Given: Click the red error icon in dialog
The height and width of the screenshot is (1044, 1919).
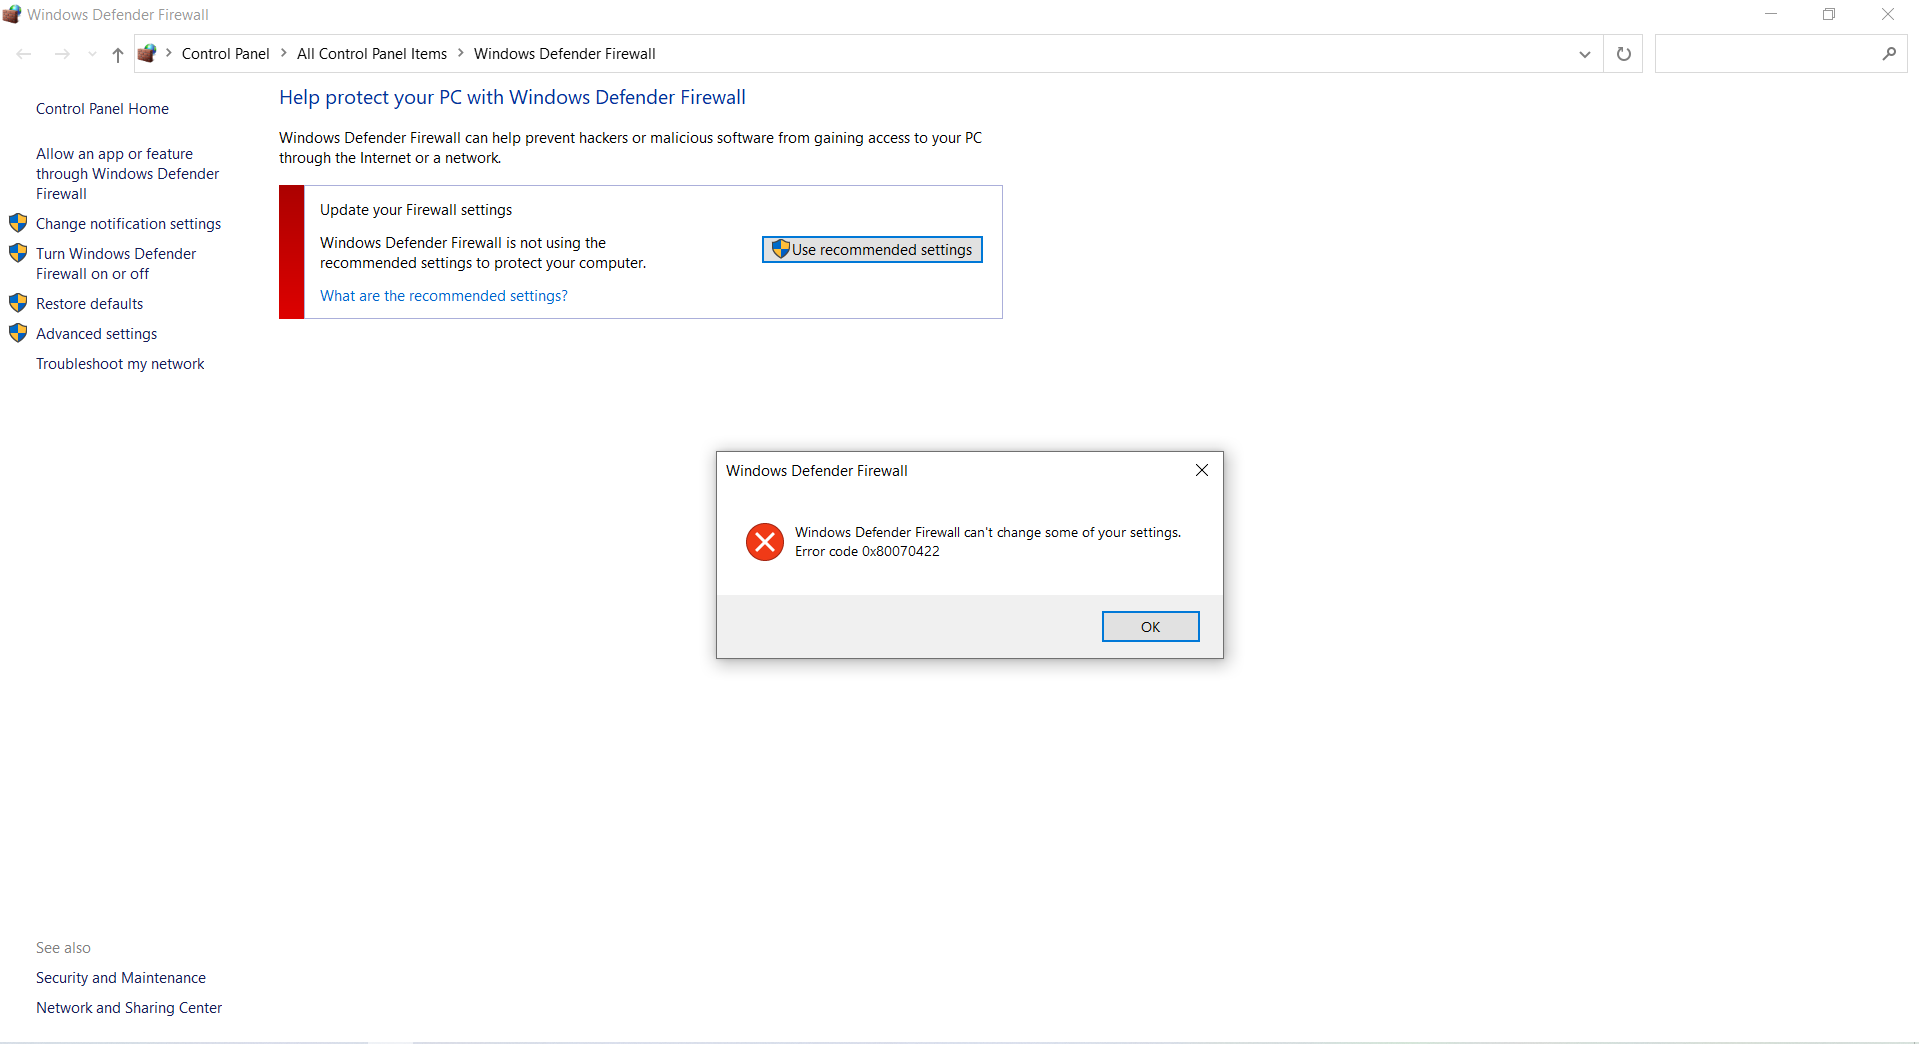Looking at the screenshot, I should tap(765, 542).
